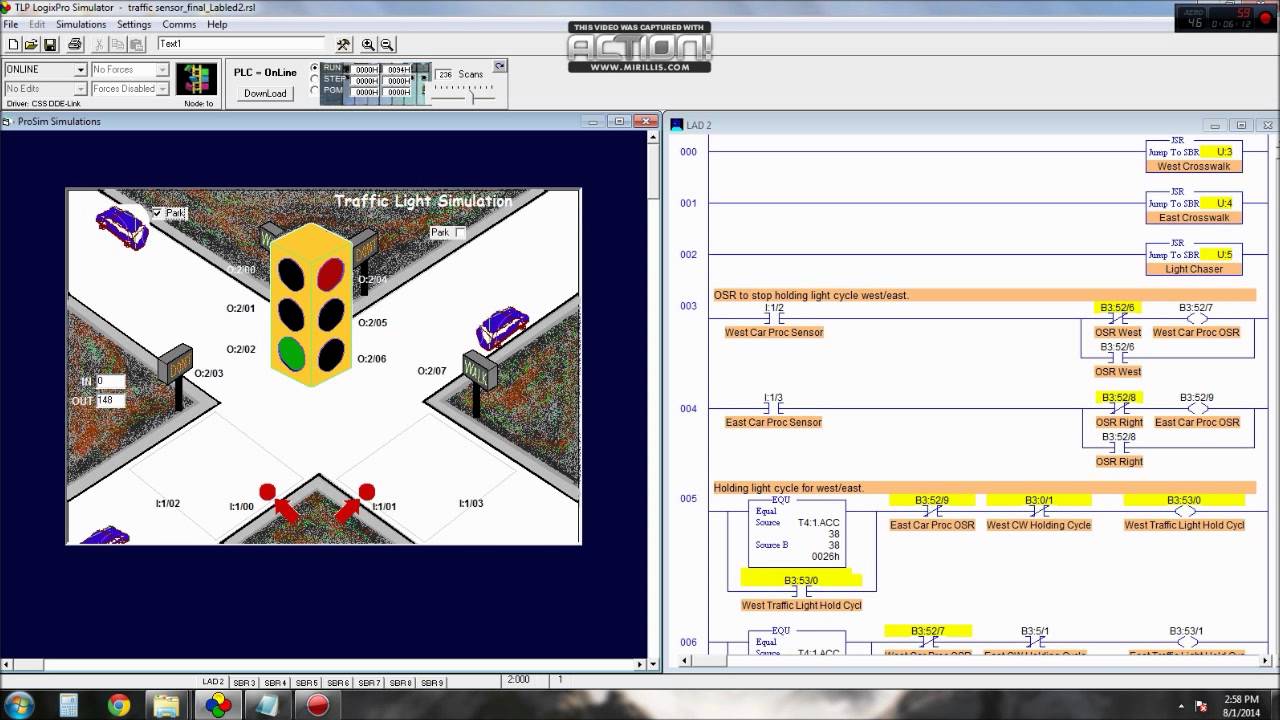This screenshot has width=1280, height=720.
Task: Click the Scans count field
Action: (445, 74)
